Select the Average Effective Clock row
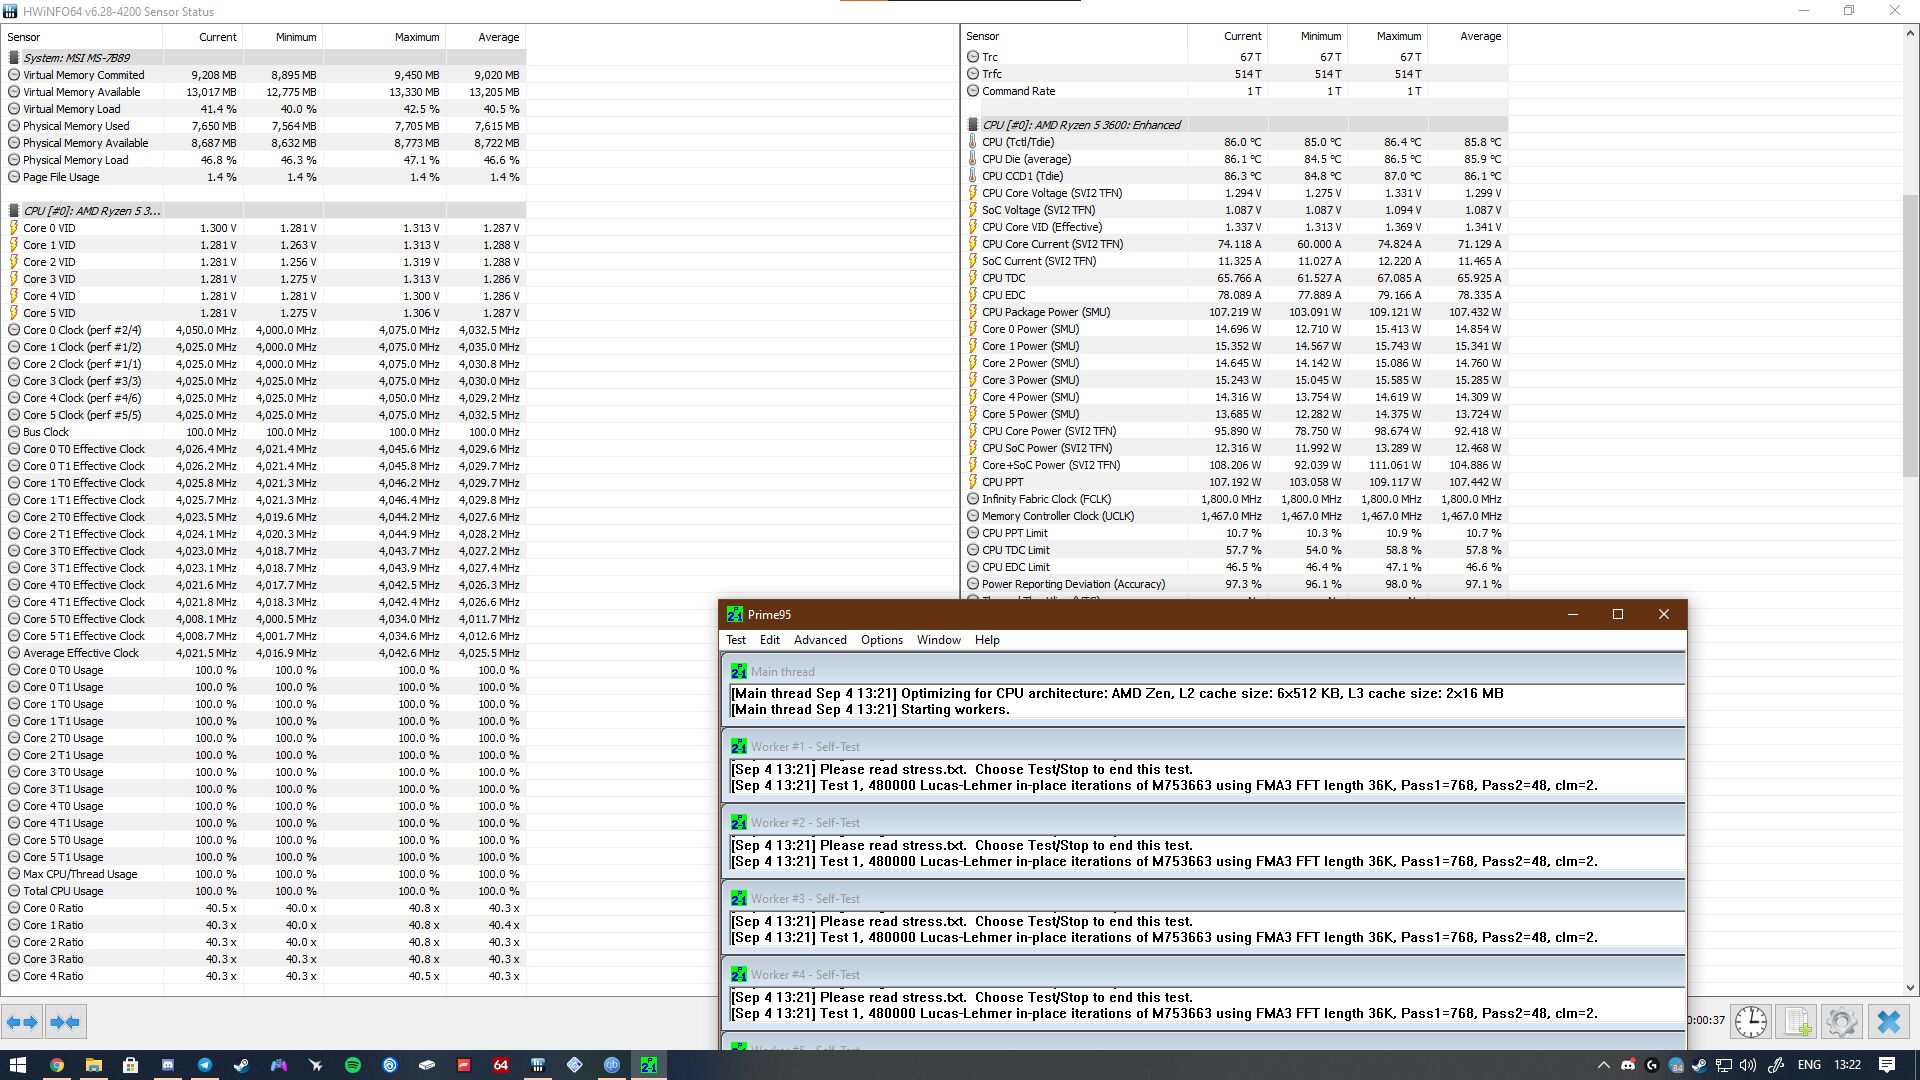 click(264, 653)
